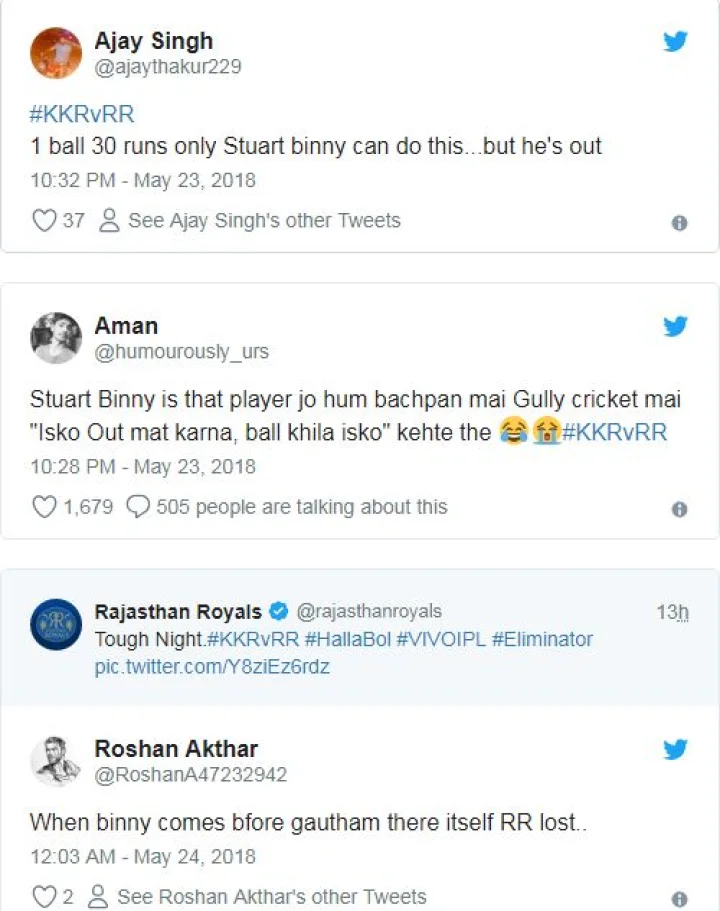Click Twitter bird icon on Ajay Singh's tweet
Viewport: 720px width, 911px height.
tap(676, 42)
